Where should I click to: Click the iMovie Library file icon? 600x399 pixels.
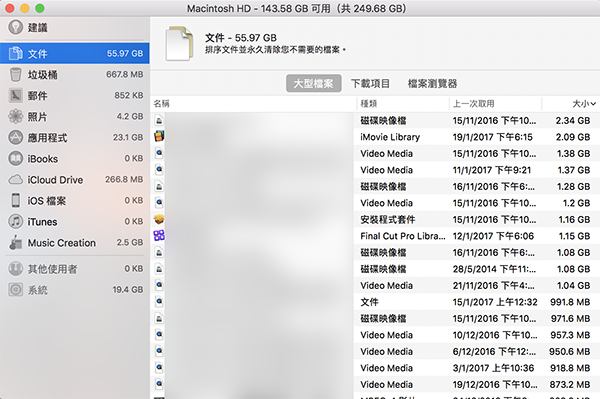[x=159, y=137]
